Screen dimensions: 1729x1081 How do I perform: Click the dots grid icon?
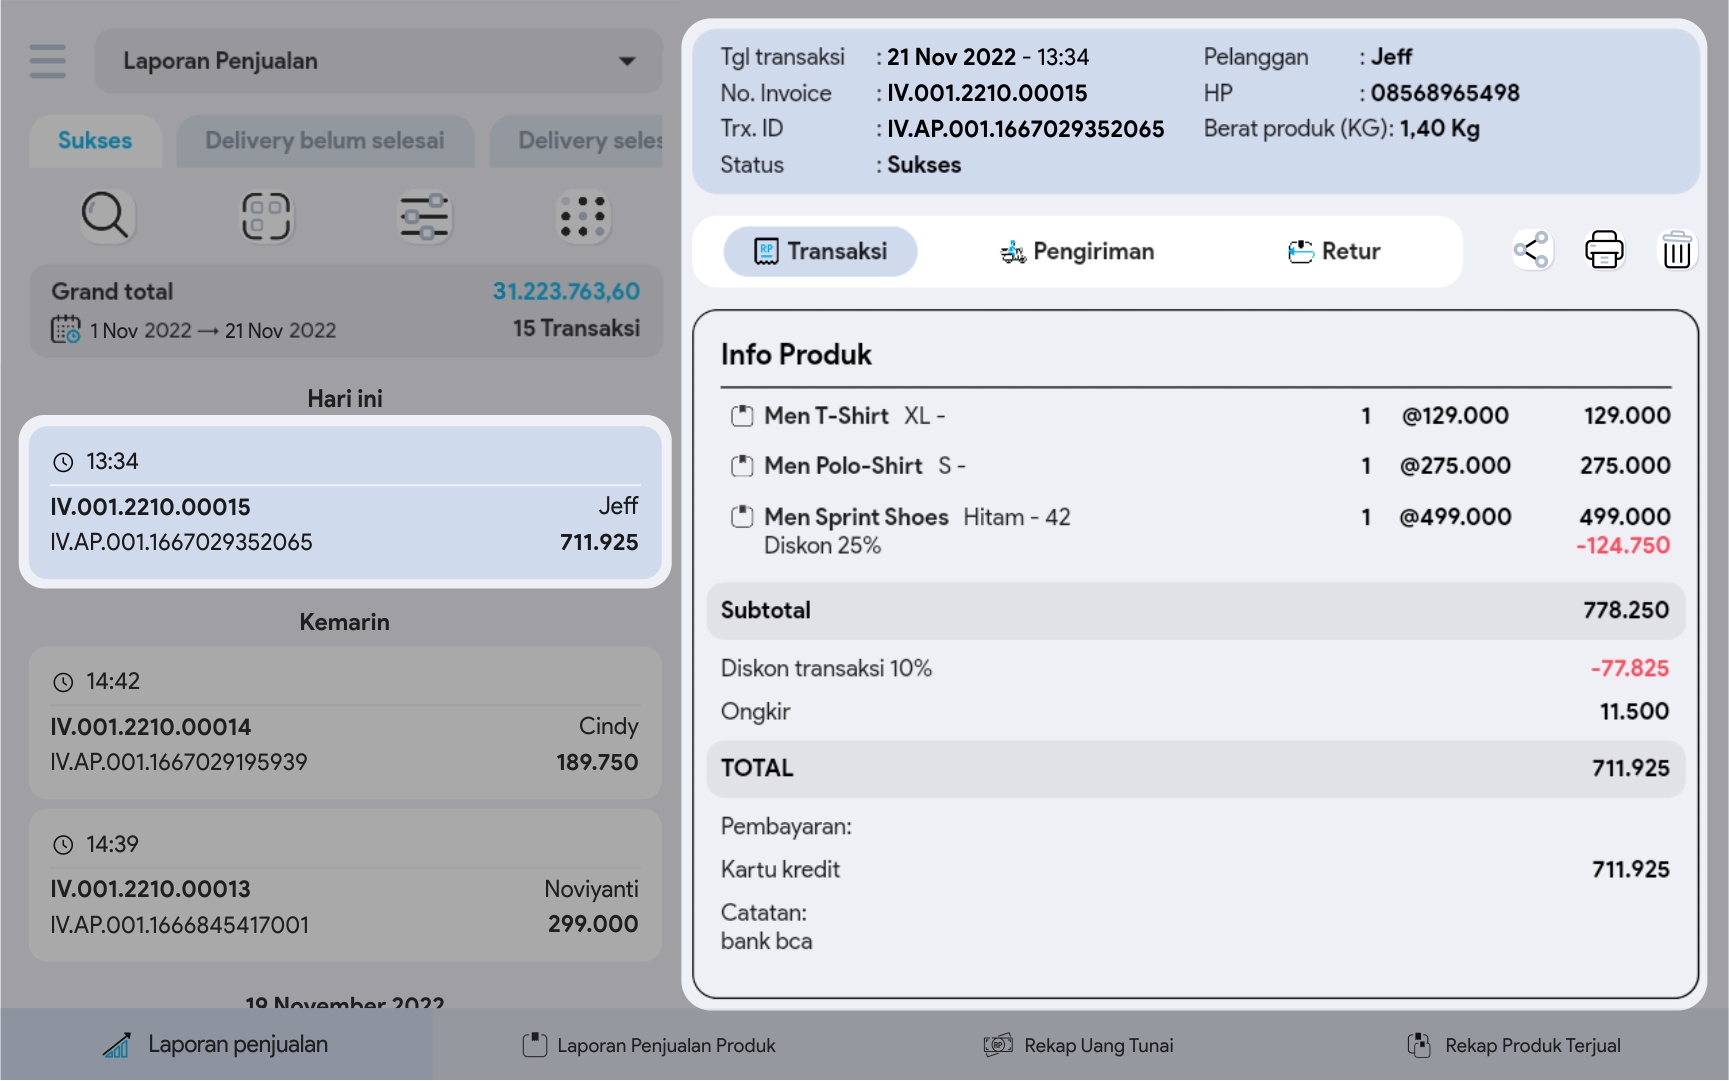click(583, 216)
